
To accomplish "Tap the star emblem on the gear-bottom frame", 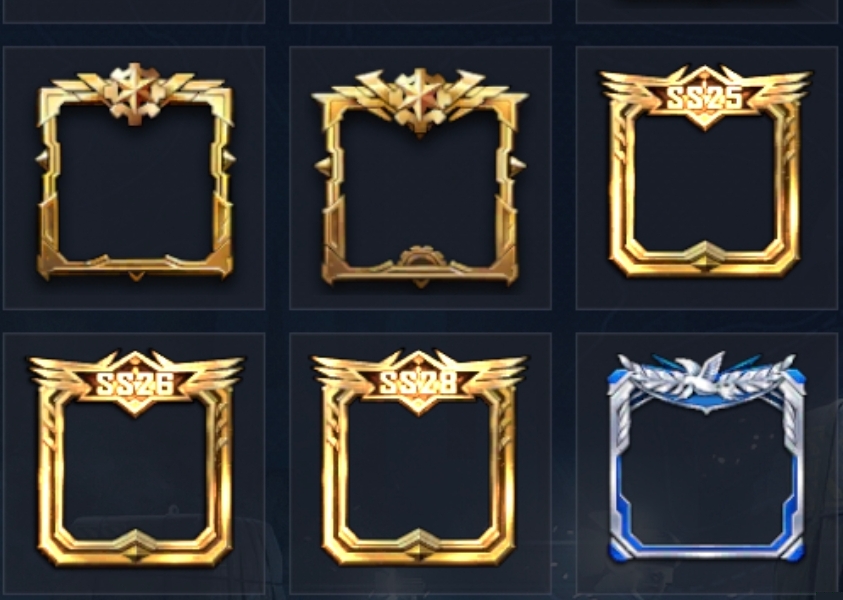I will point(419,100).
